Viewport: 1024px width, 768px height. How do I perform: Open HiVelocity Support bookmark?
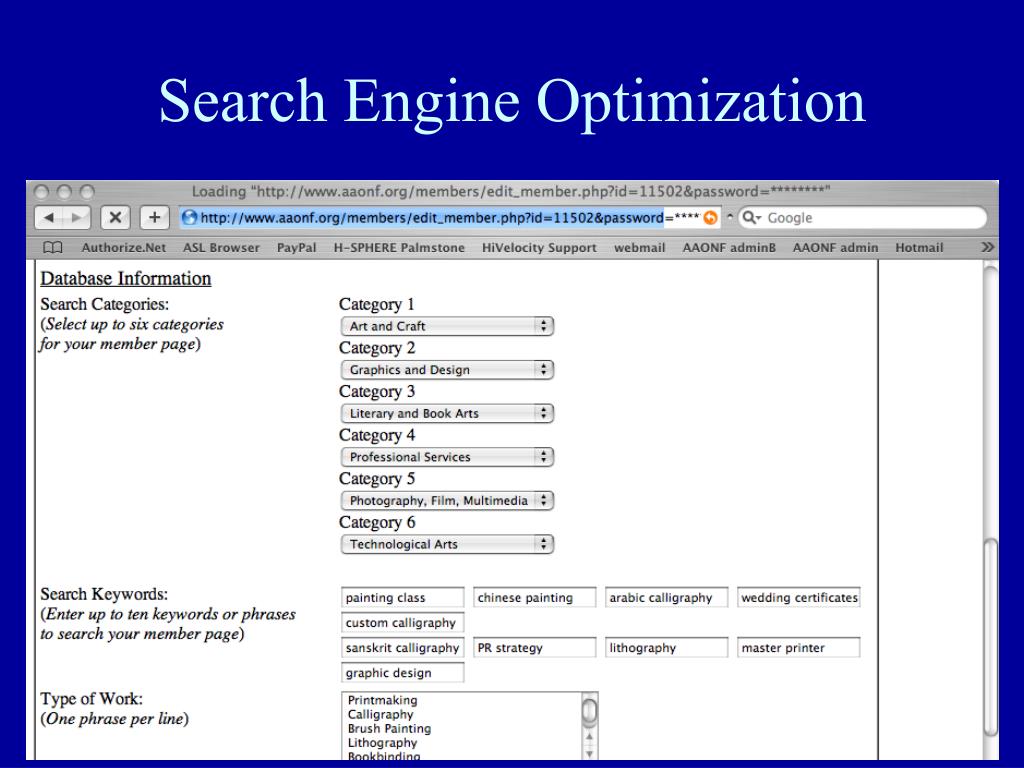point(539,248)
